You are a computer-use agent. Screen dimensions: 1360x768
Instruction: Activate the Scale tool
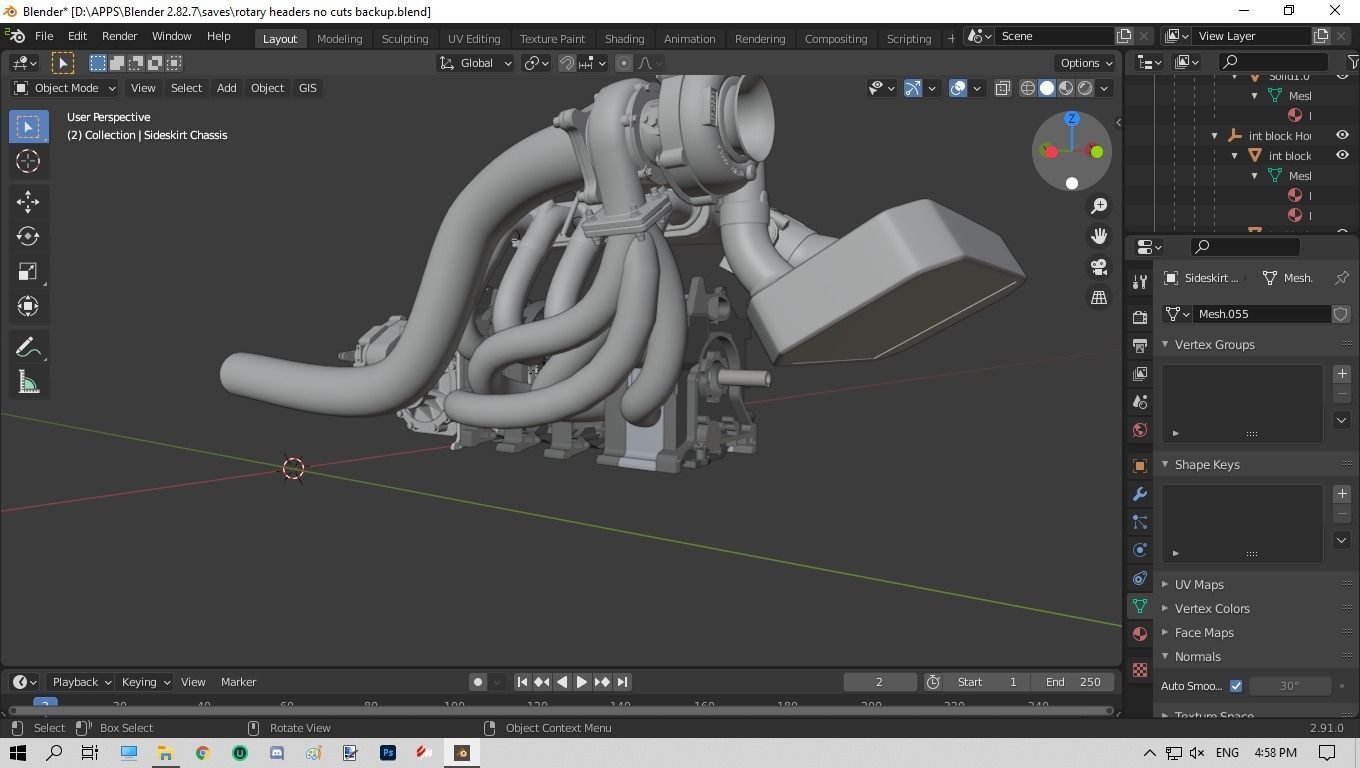28,272
